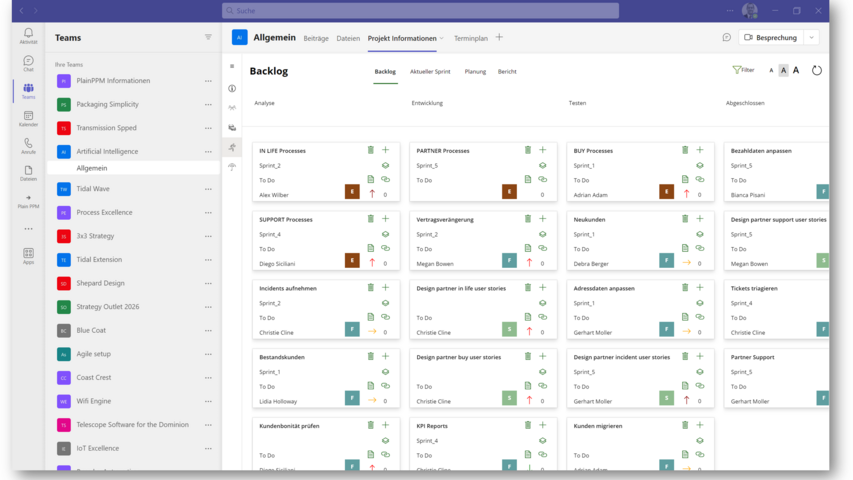This screenshot has height=480, width=853.
Task: Click the Suche search field
Action: (420, 10)
